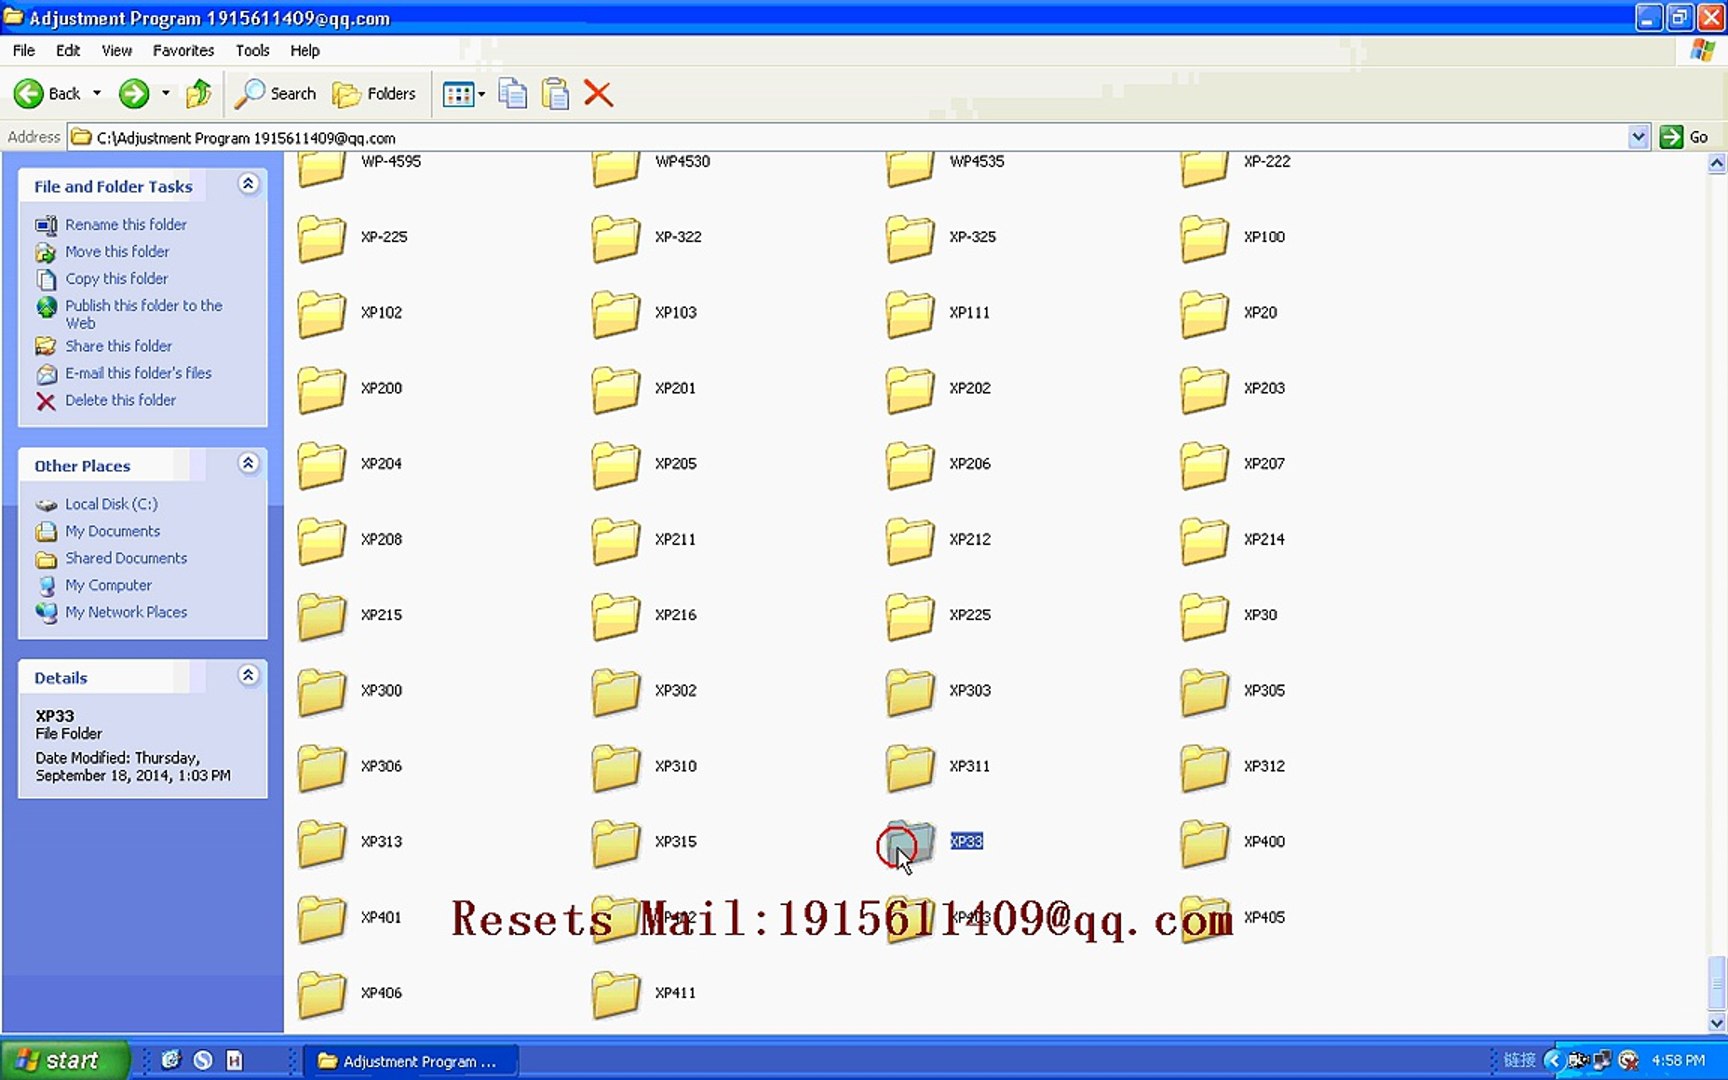Open Local Disk (C:) link
This screenshot has width=1728, height=1080.
[111, 504]
